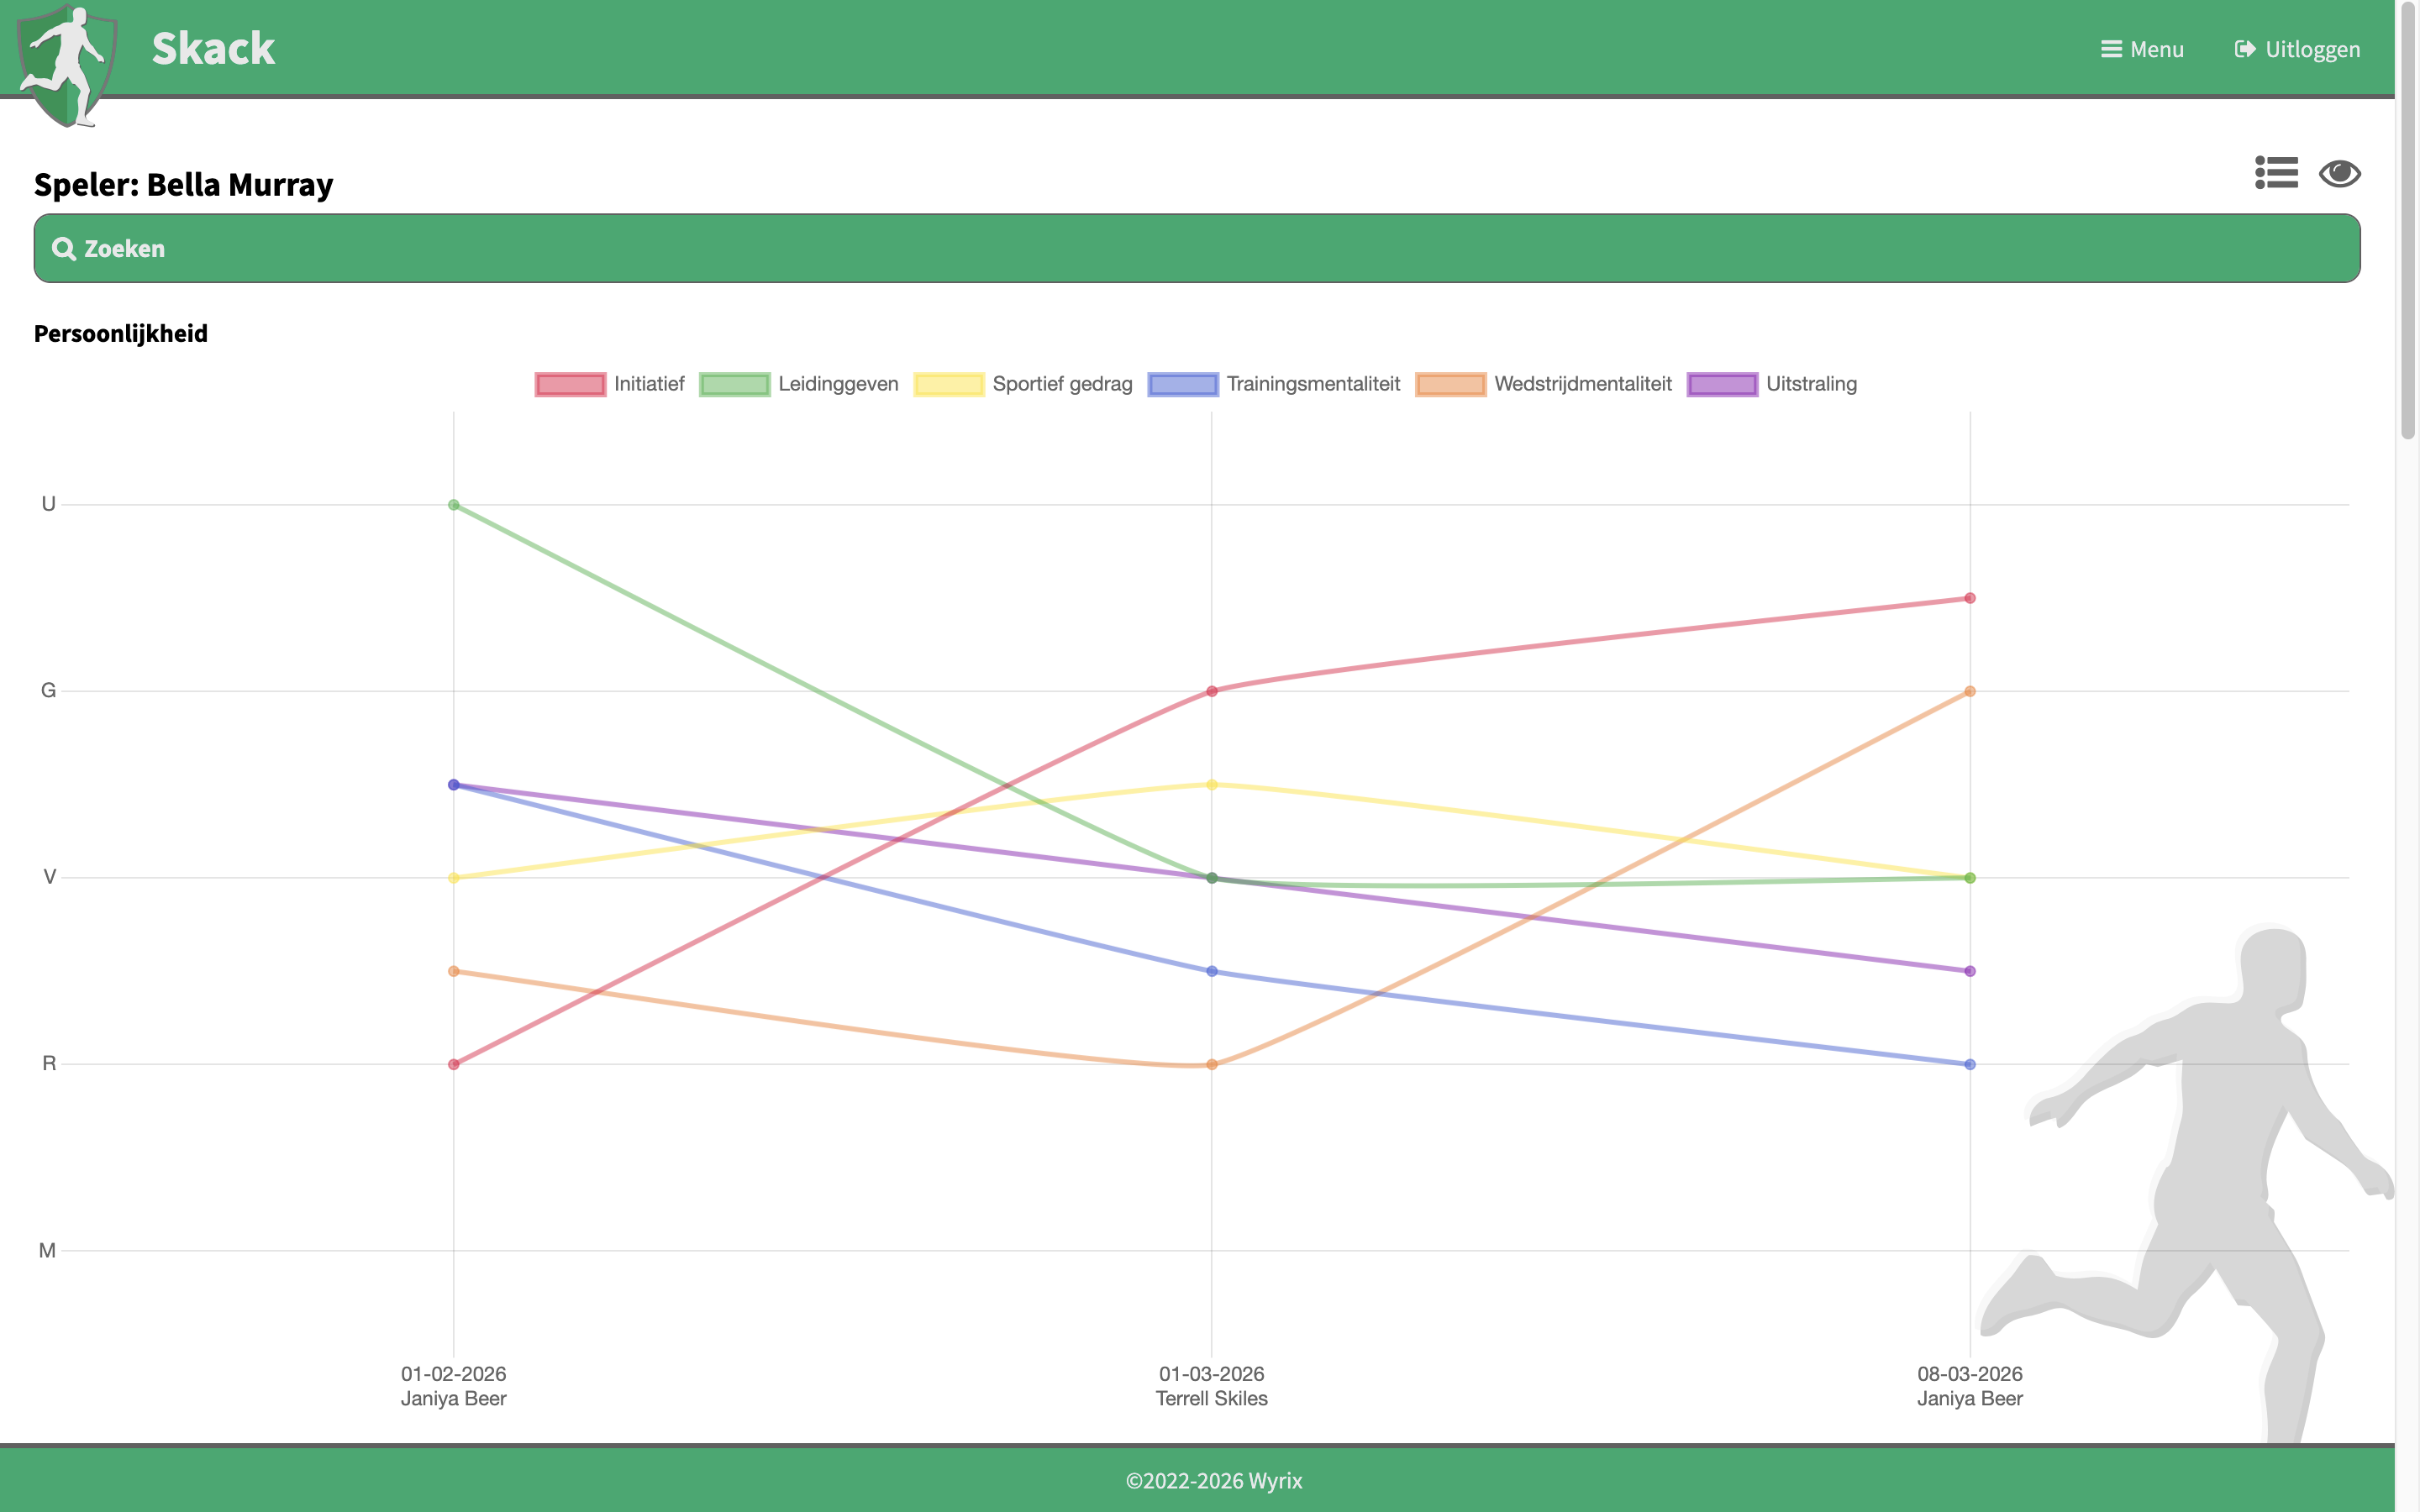Toggle Uitstraling legend entry
Screen dimensions: 2420x1512
coord(1810,384)
